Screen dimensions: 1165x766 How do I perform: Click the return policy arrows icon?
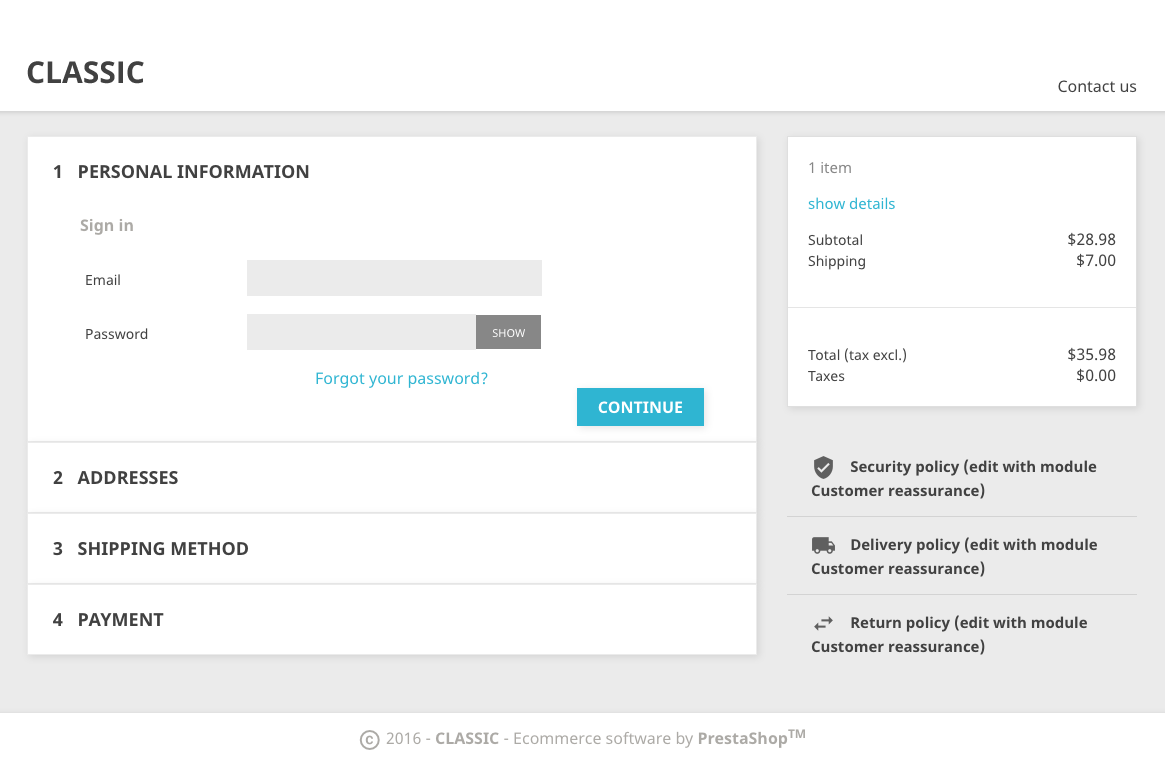coord(823,623)
